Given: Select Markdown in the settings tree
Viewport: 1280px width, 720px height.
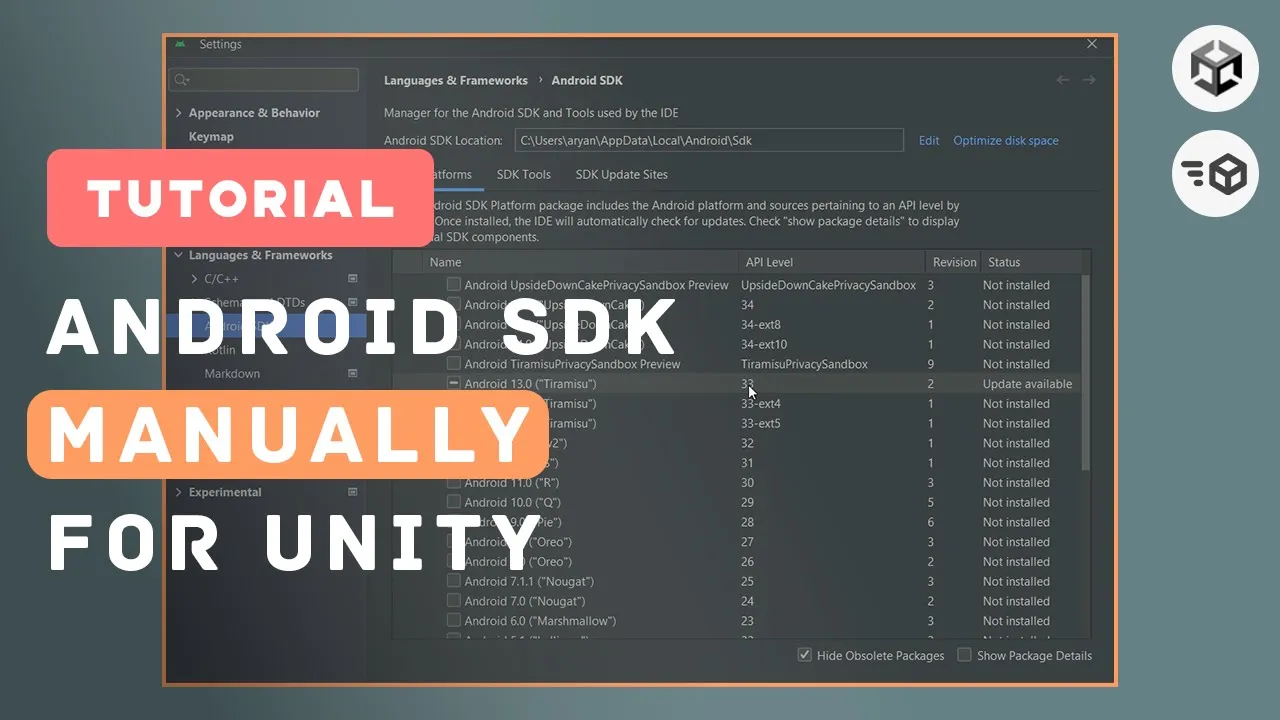Looking at the screenshot, I should tap(232, 374).
